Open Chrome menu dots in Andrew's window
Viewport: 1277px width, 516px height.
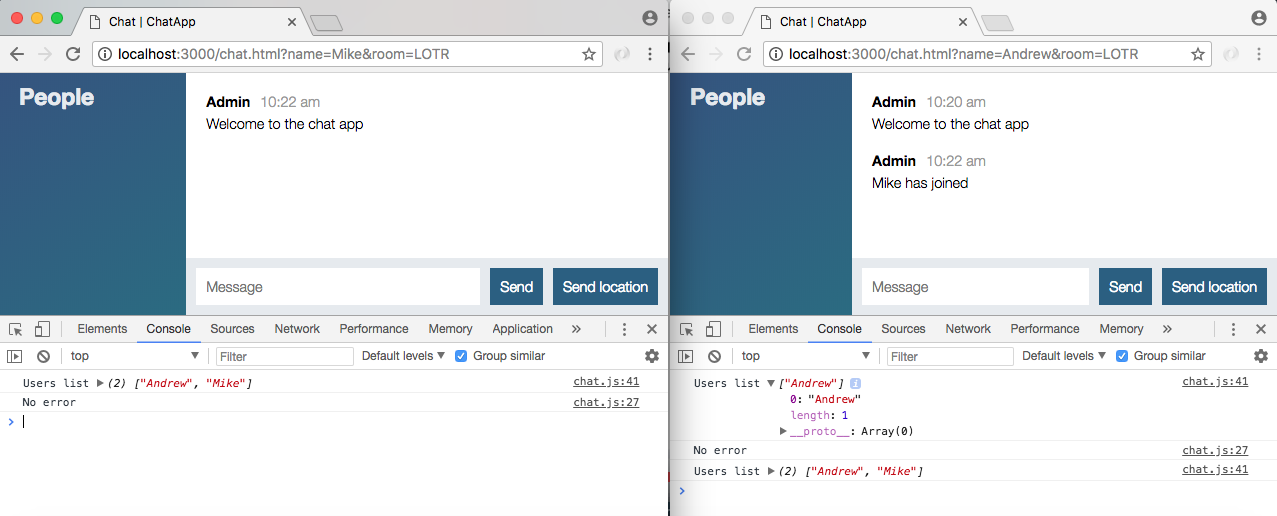point(1259,54)
